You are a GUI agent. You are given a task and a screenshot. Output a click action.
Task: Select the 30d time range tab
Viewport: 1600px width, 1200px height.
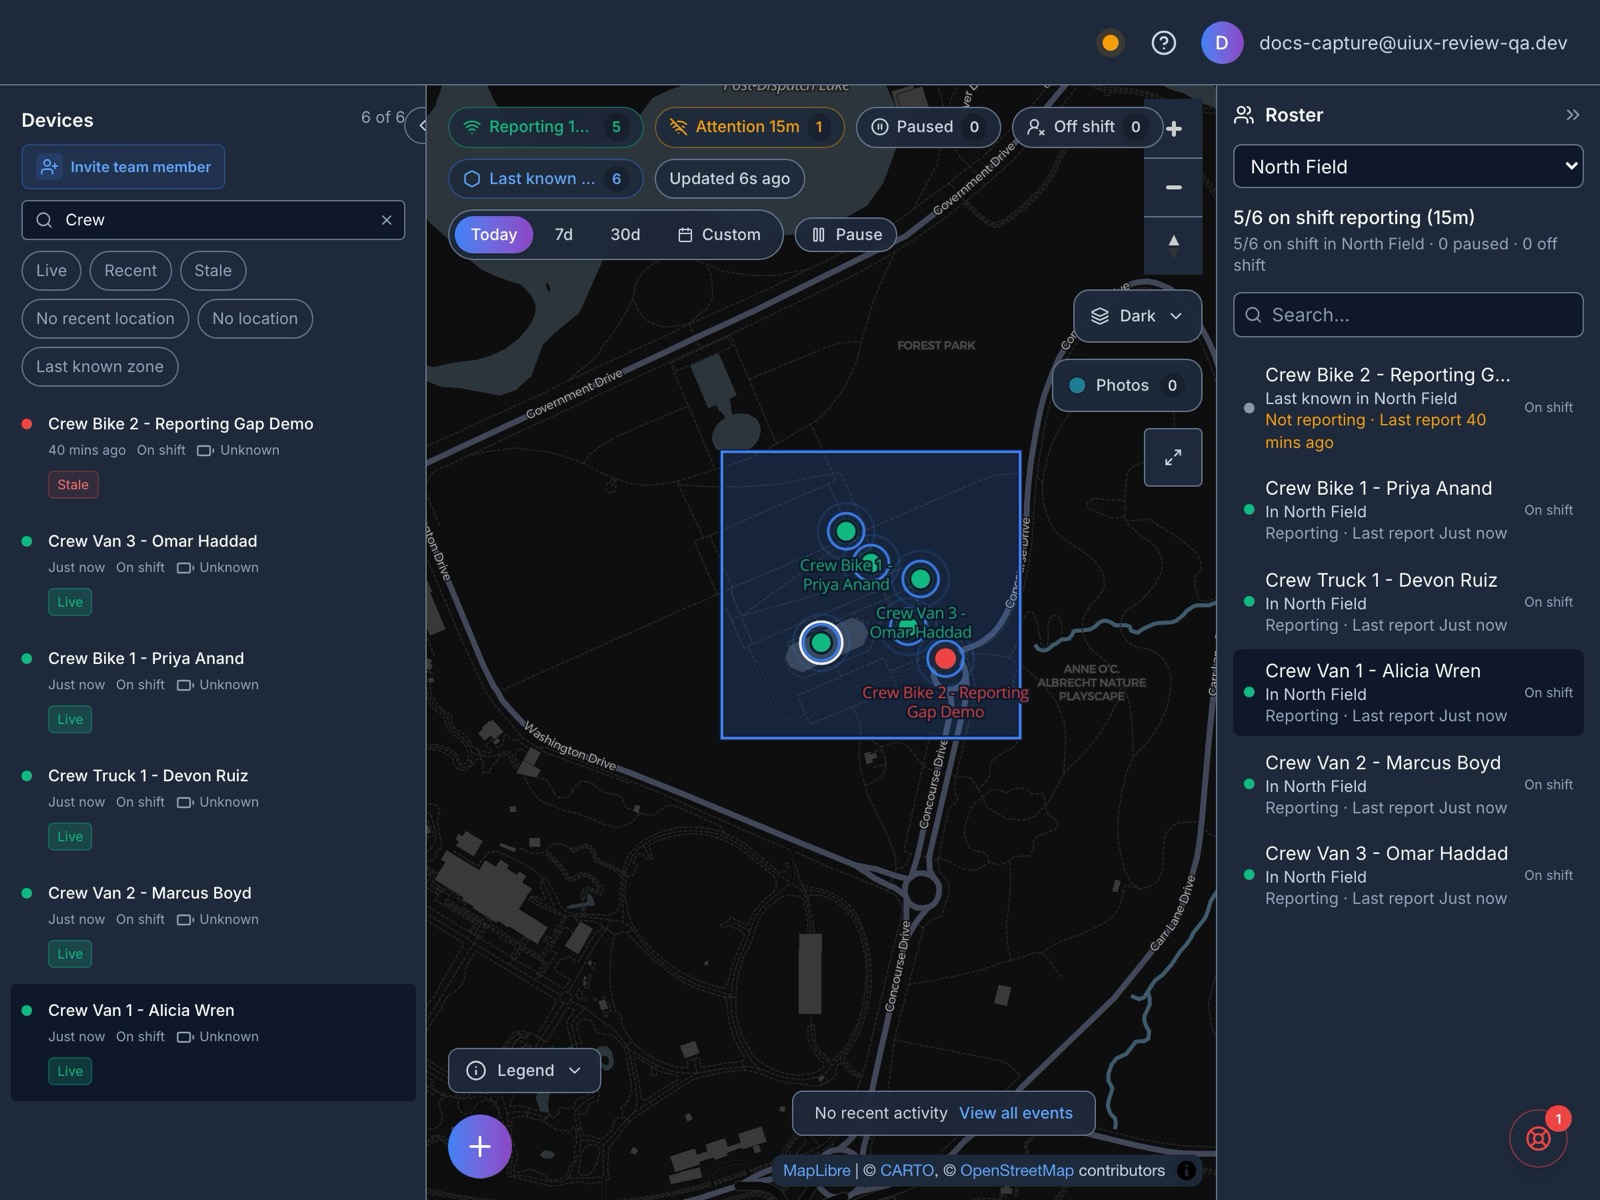[625, 235]
